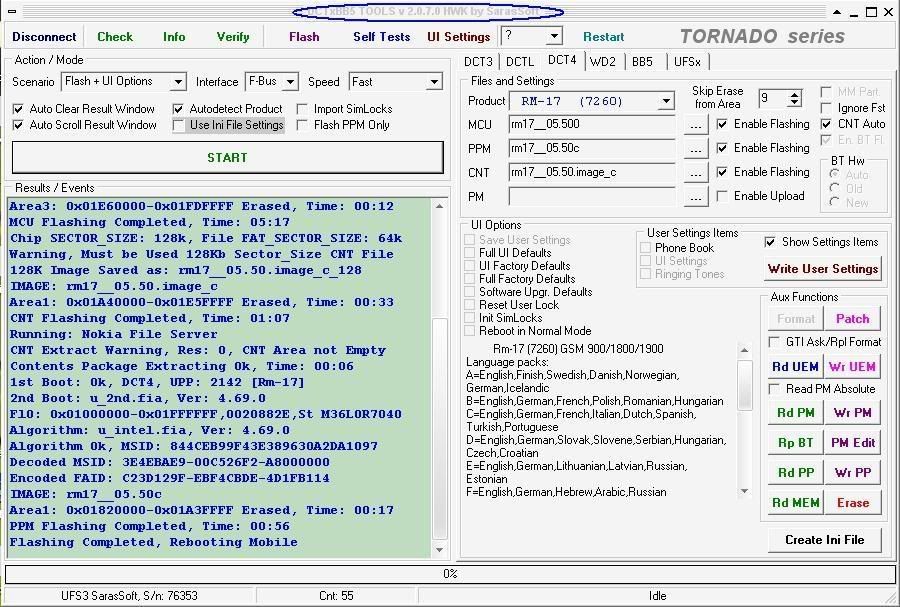This screenshot has width=900, height=607.
Task: Toggle Auto Clear Result Window checkbox
Action: click(18, 109)
